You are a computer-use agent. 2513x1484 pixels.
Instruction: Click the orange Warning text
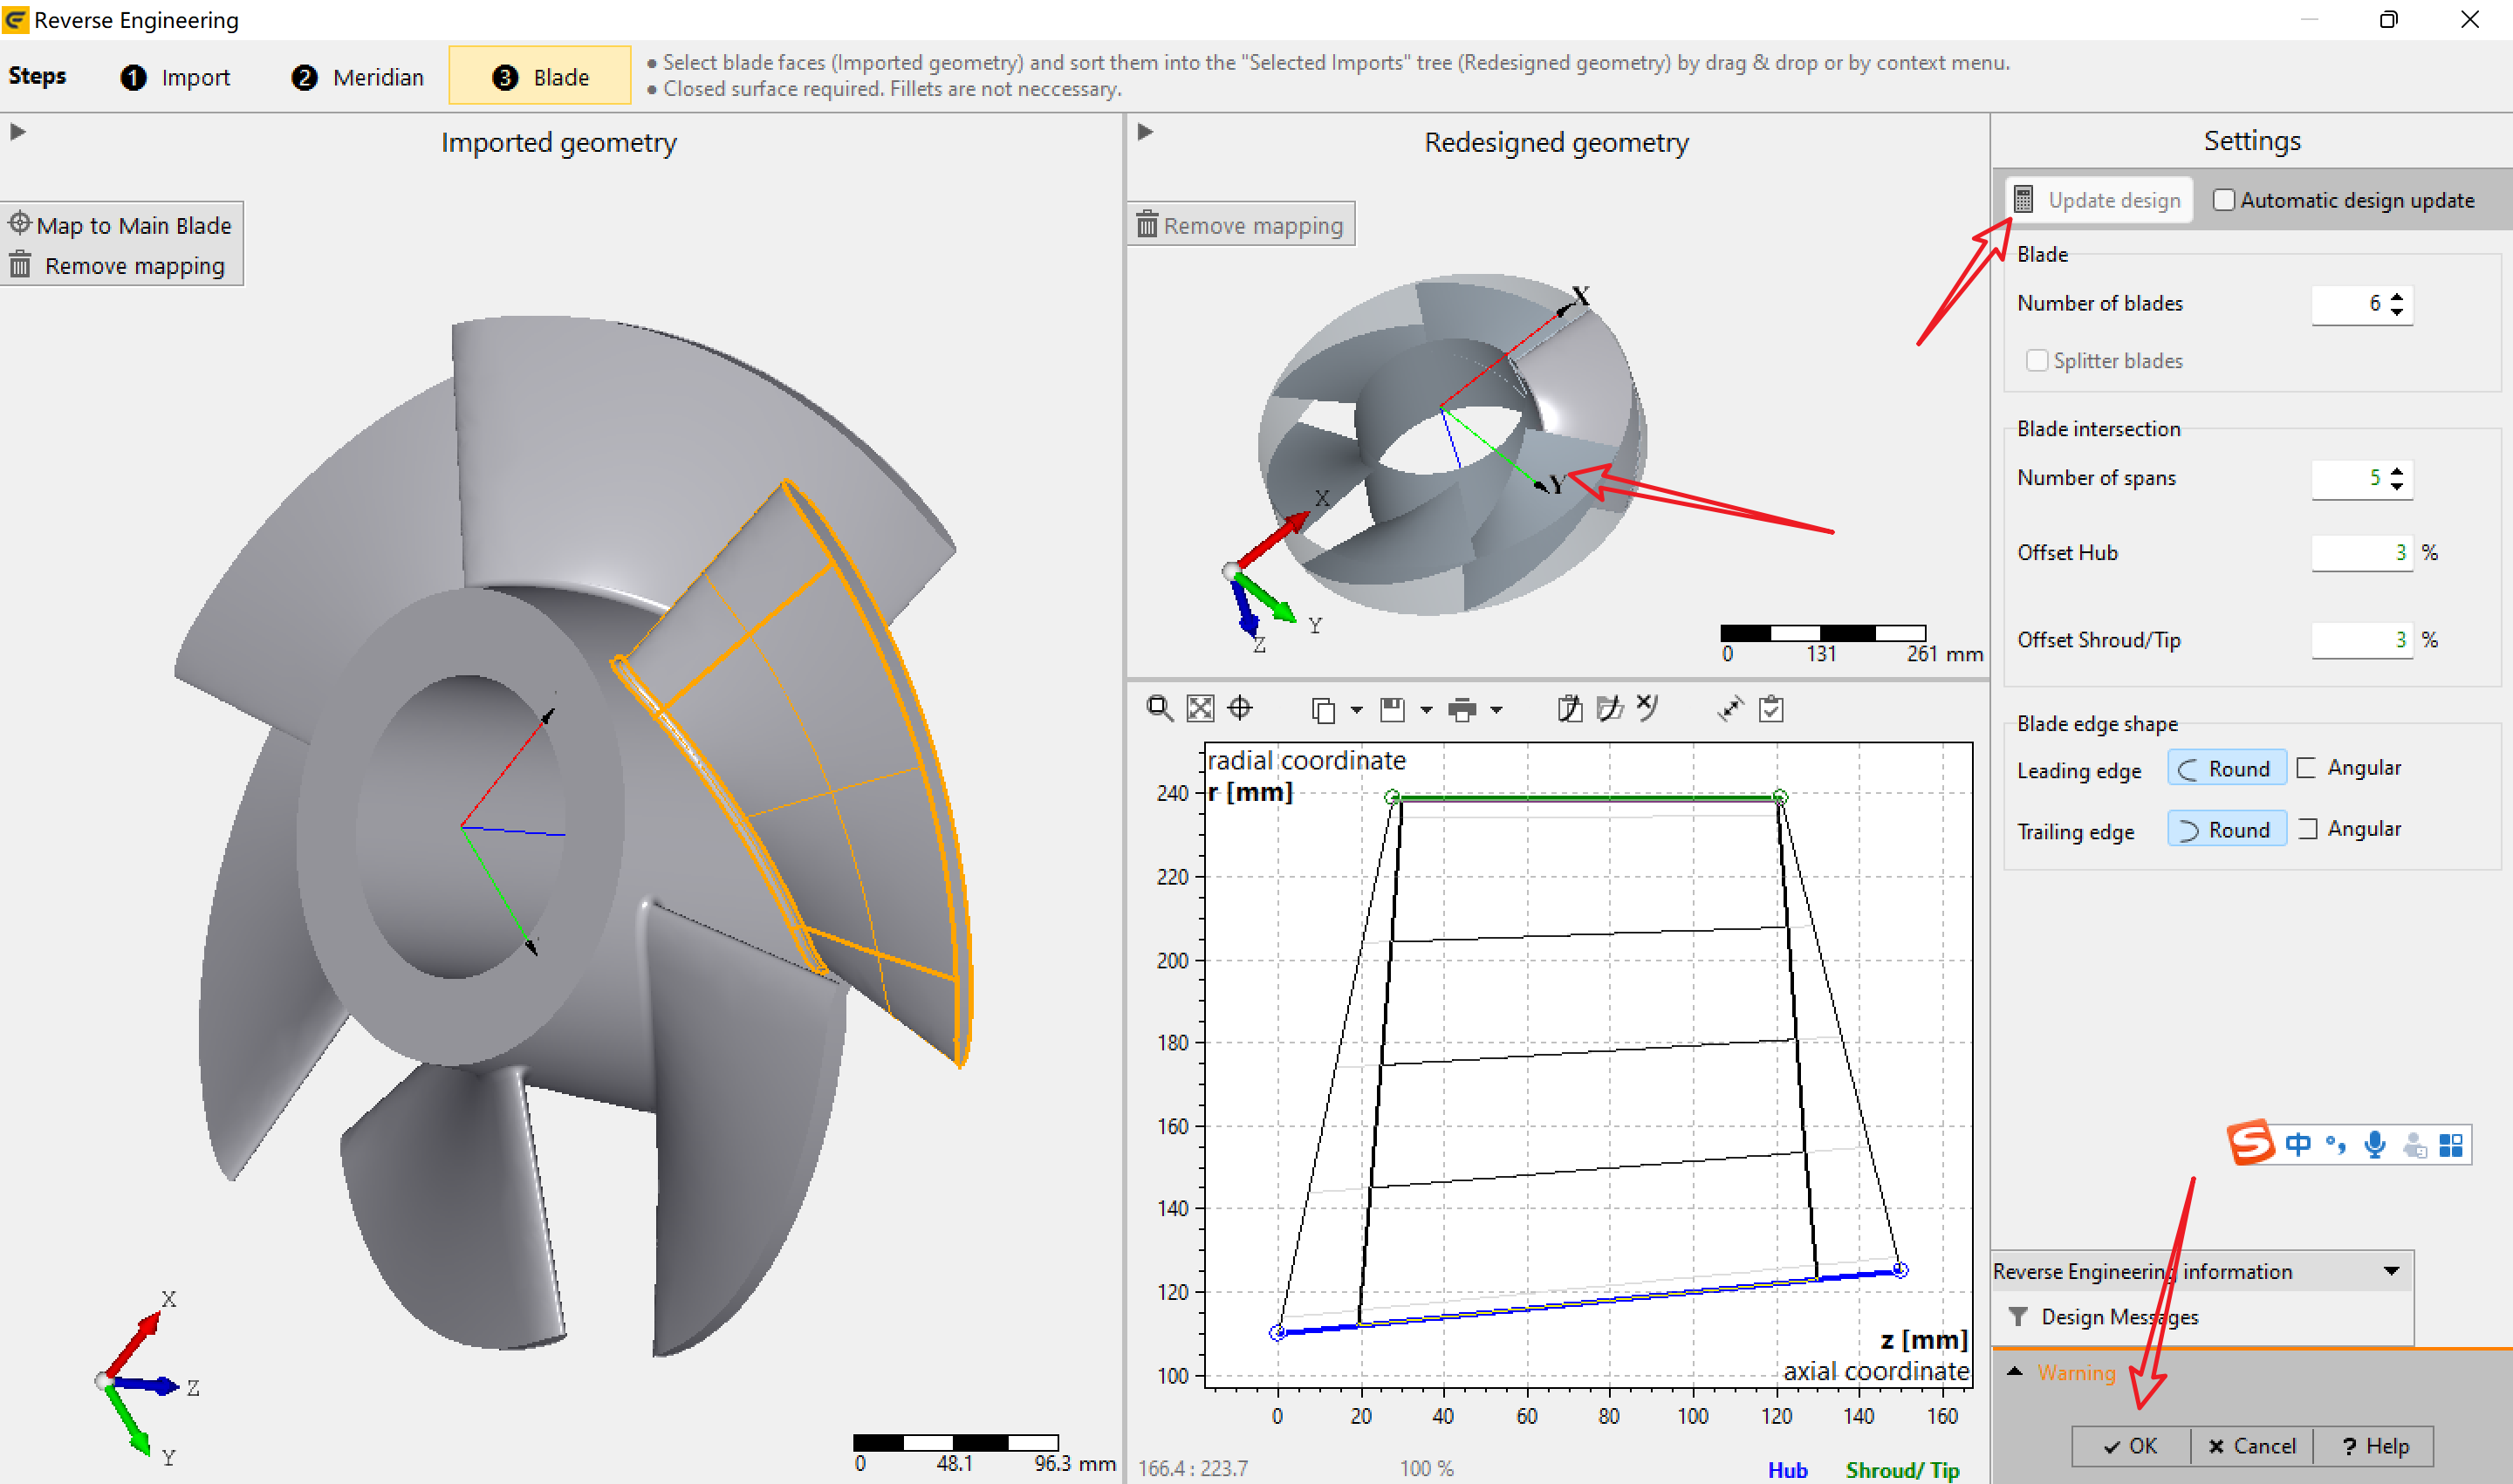click(2076, 1372)
